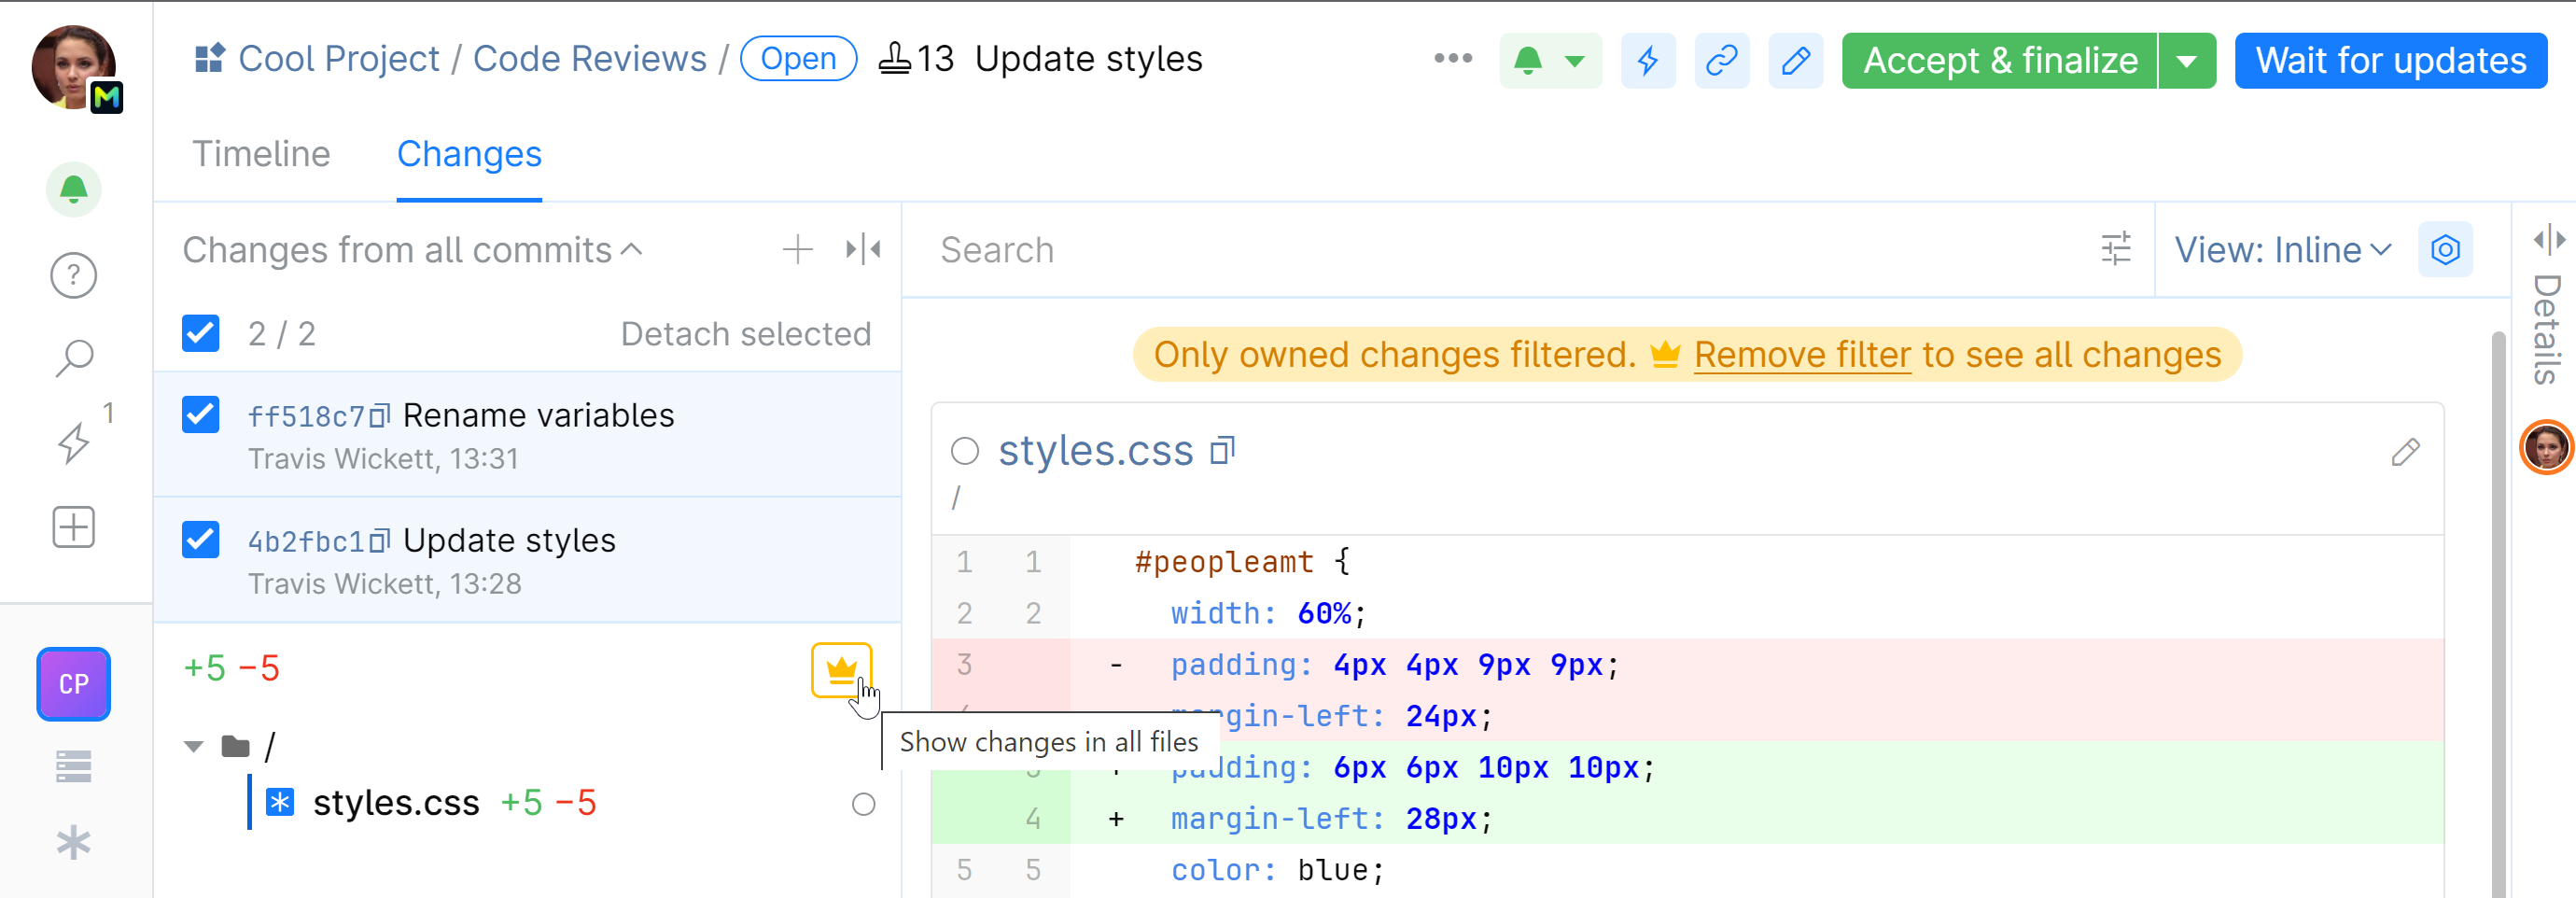Open the three-dots more actions menu

(x=1453, y=59)
